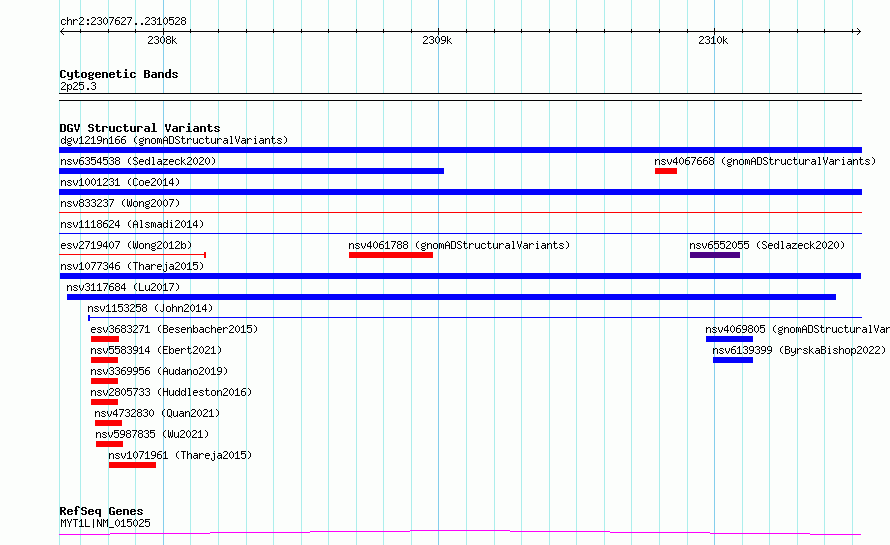The image size is (890, 545).
Task: Click the red bar under nsv4732830
Action: point(108,423)
